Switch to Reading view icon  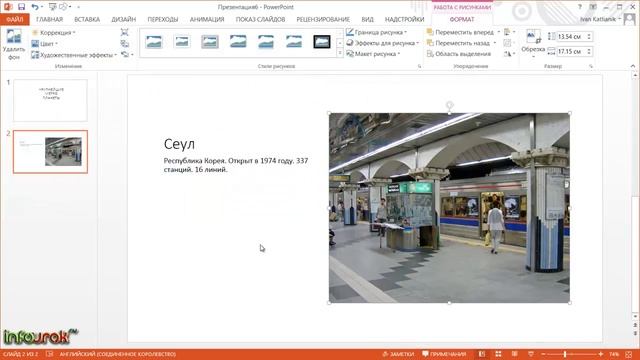tap(514, 354)
